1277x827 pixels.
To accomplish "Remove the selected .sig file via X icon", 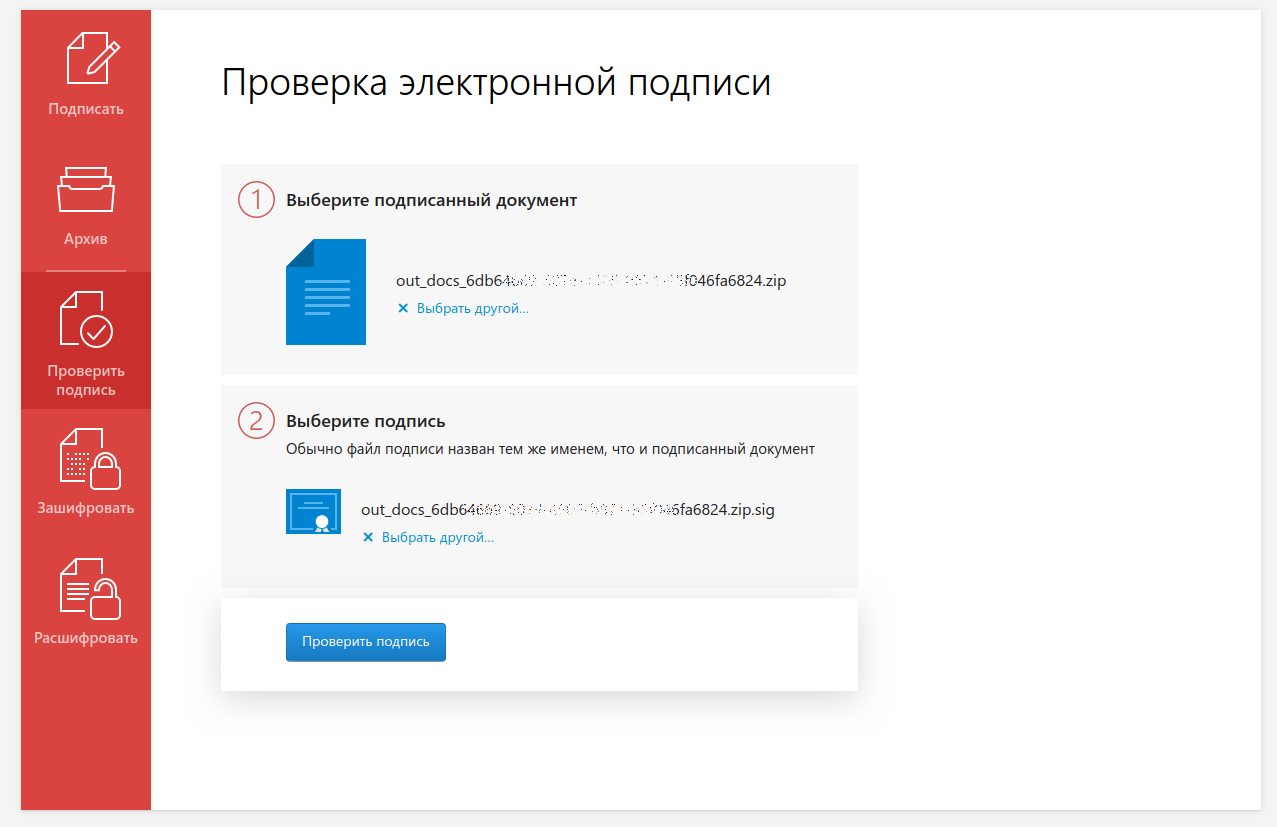I will coord(368,538).
